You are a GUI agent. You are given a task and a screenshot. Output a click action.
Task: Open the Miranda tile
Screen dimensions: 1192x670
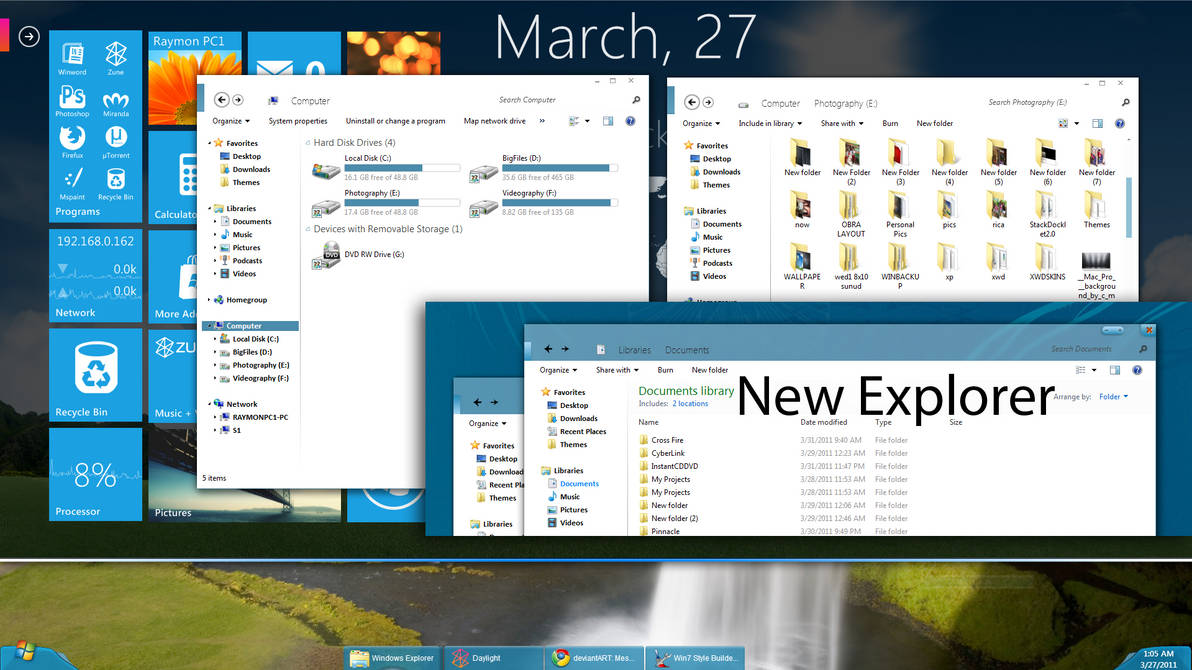click(x=116, y=99)
